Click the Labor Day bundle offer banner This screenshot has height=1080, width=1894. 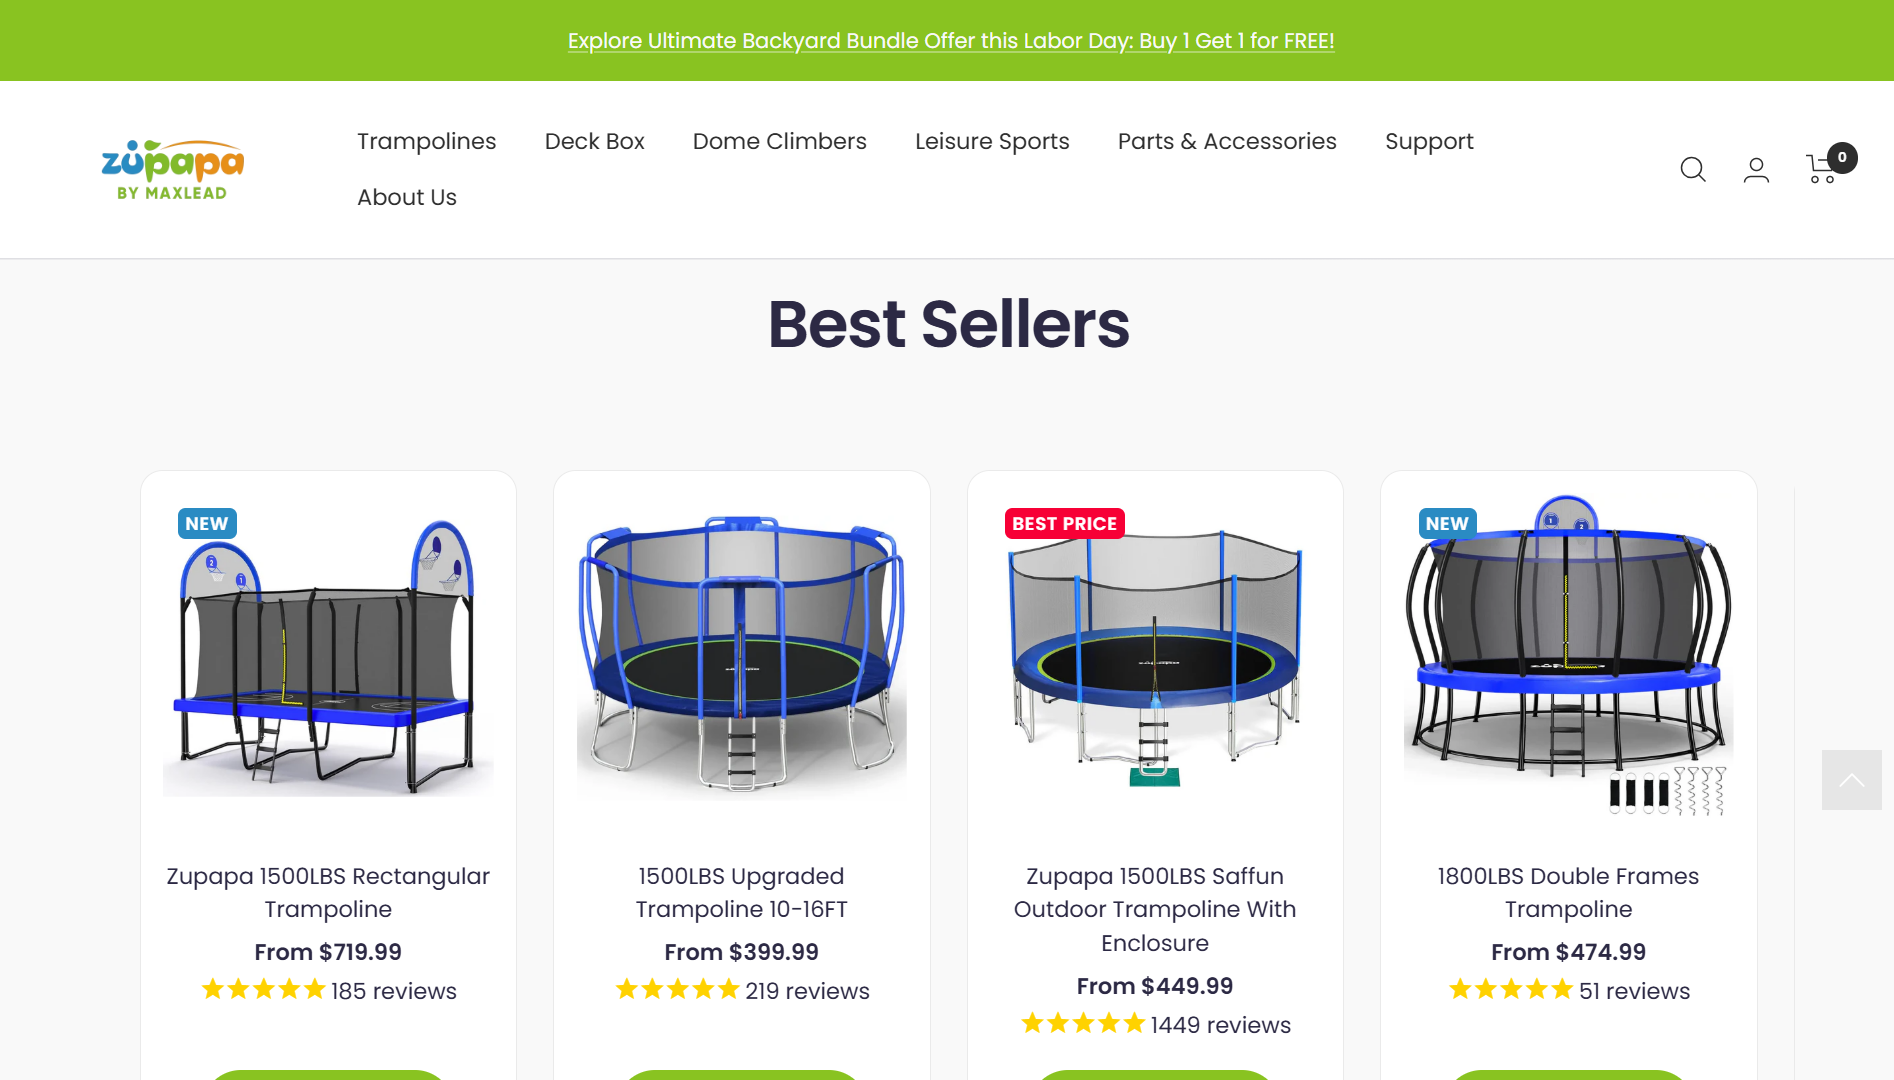951,41
